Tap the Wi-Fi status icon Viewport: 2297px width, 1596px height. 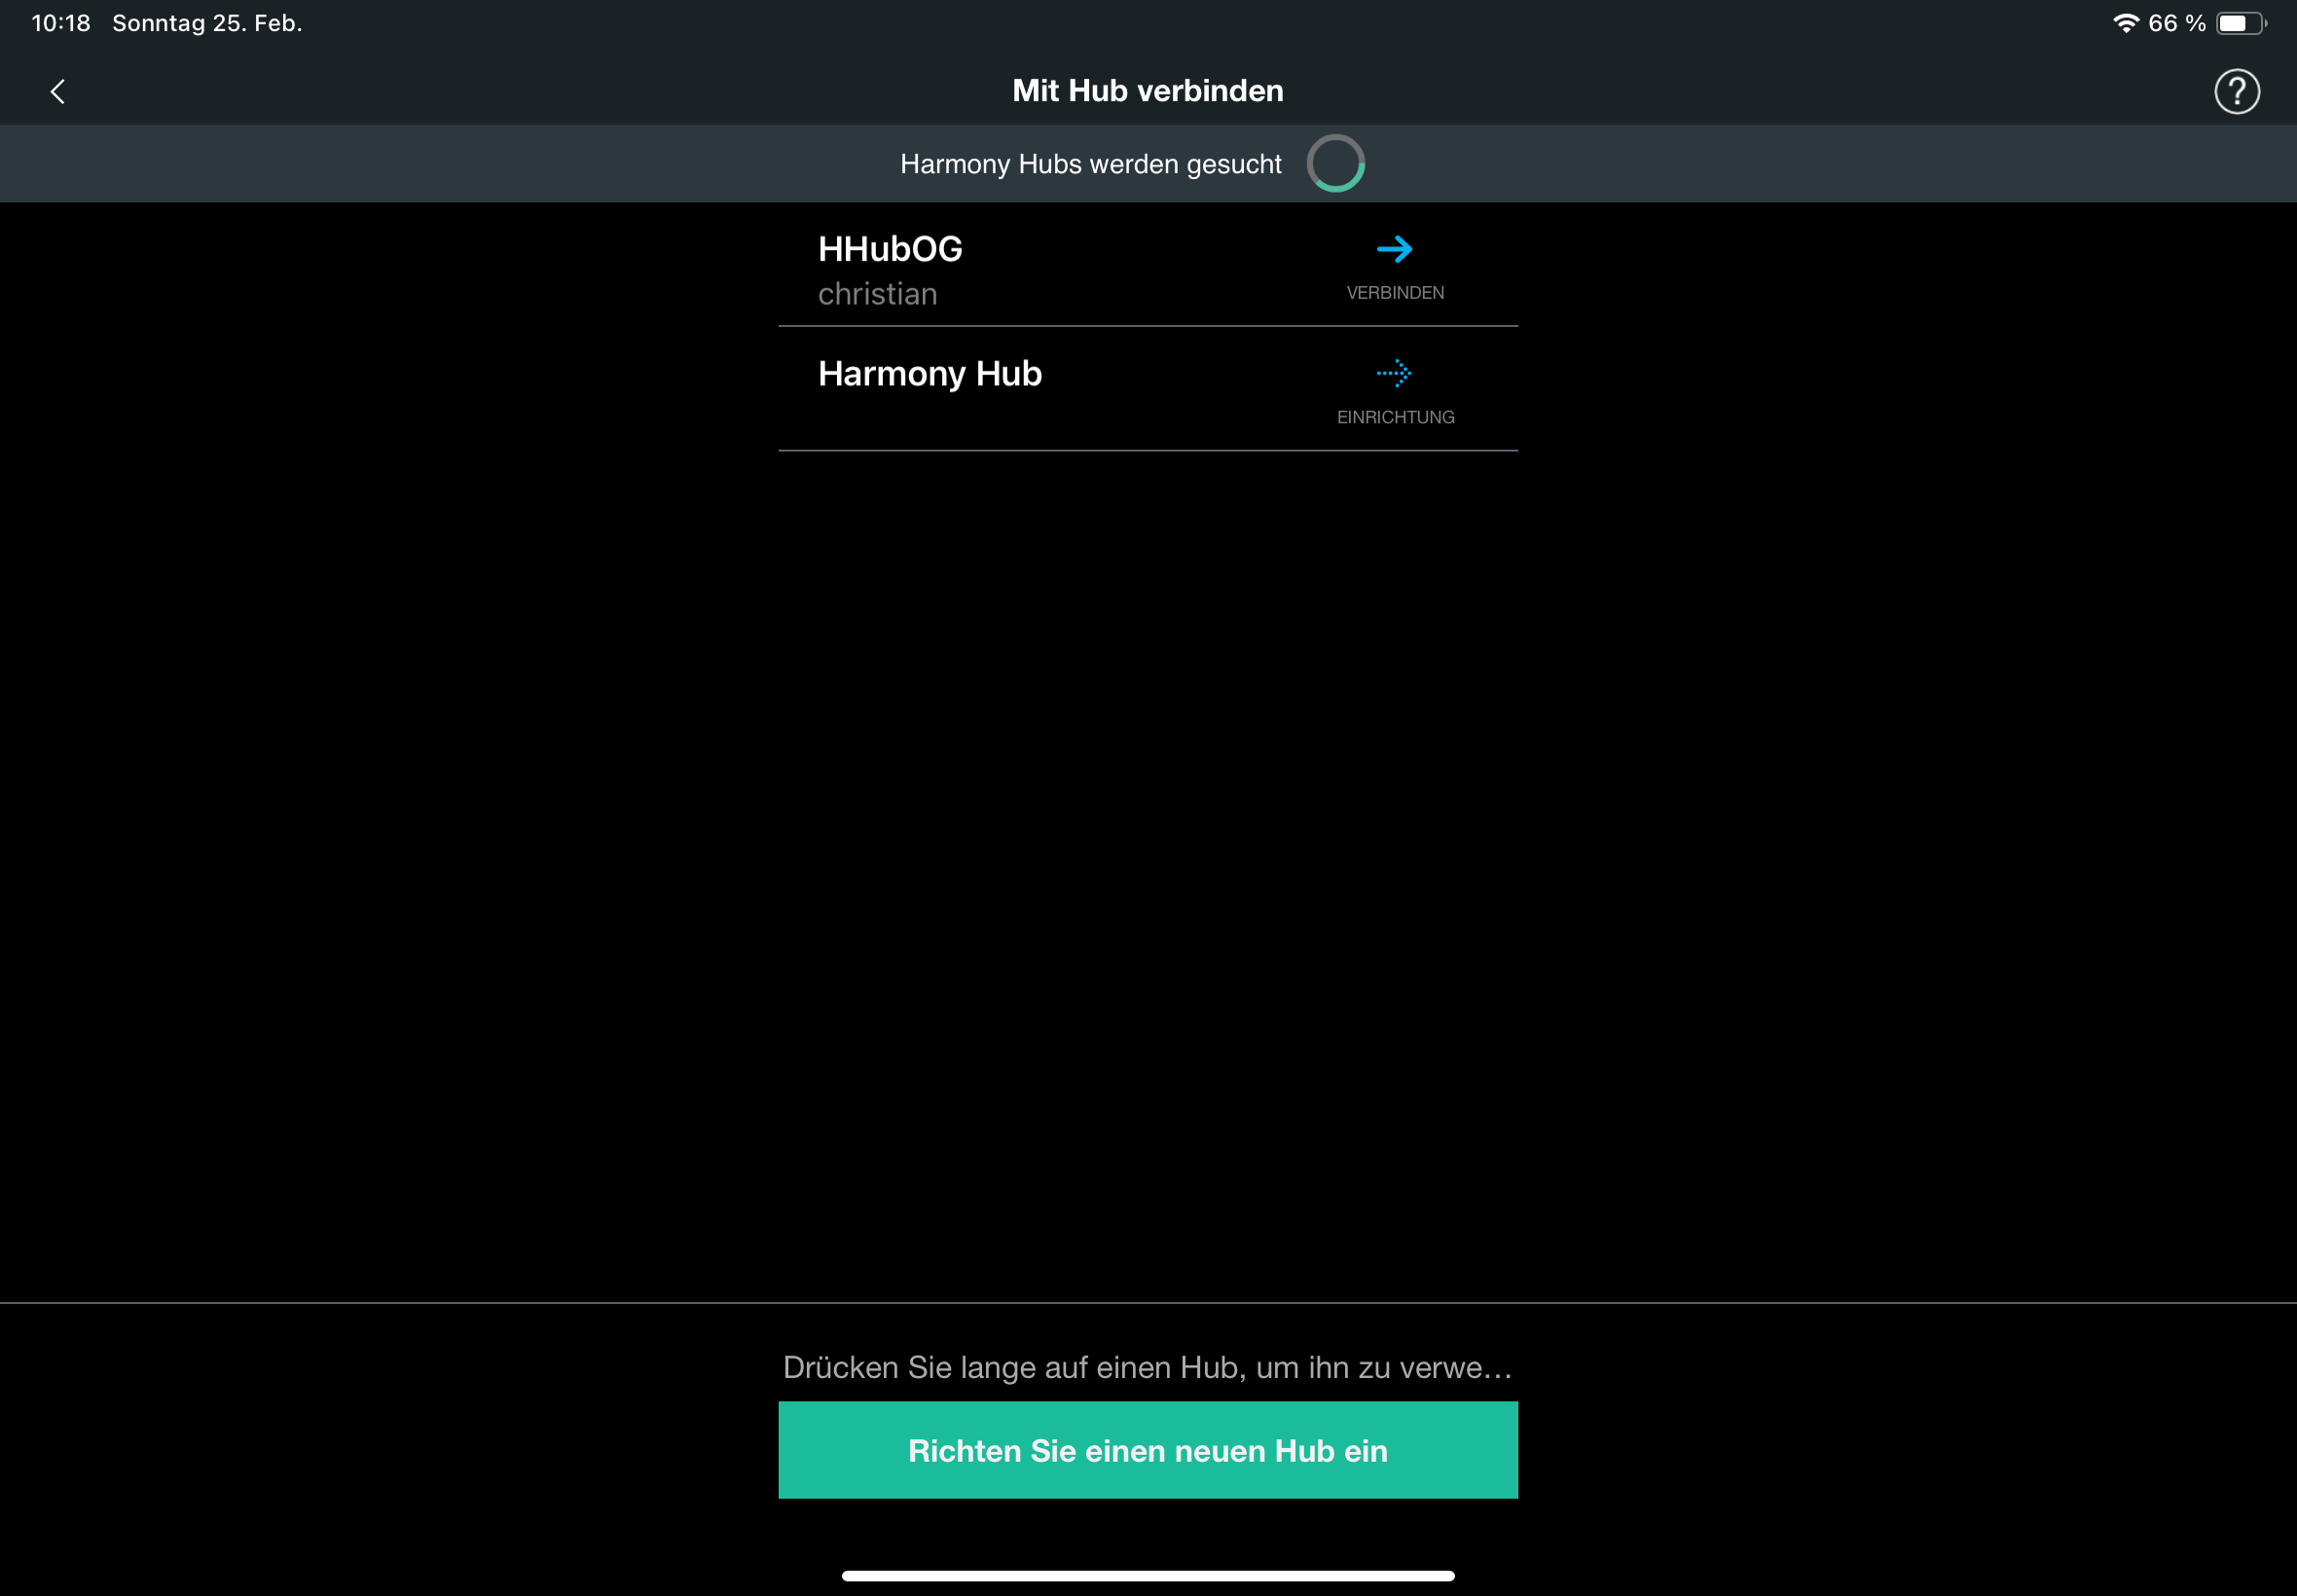[2125, 23]
